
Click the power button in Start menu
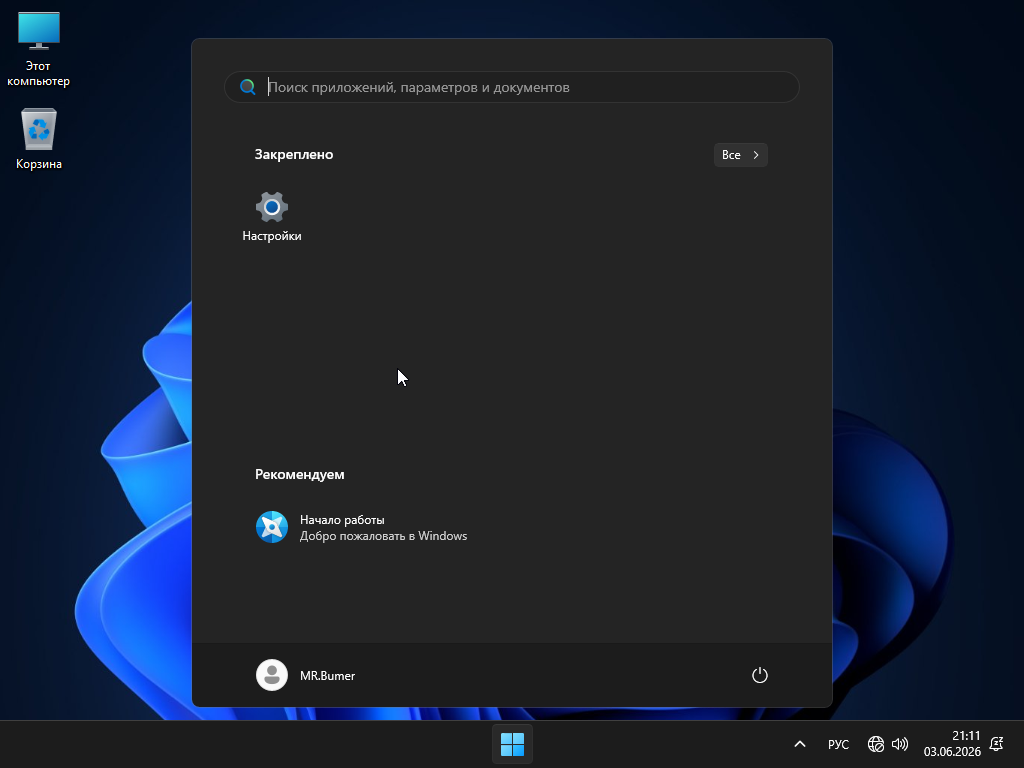[x=760, y=675]
